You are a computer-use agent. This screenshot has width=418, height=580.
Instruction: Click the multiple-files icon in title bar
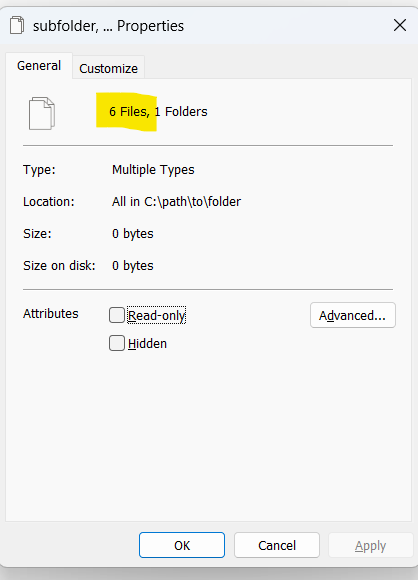click(17, 25)
